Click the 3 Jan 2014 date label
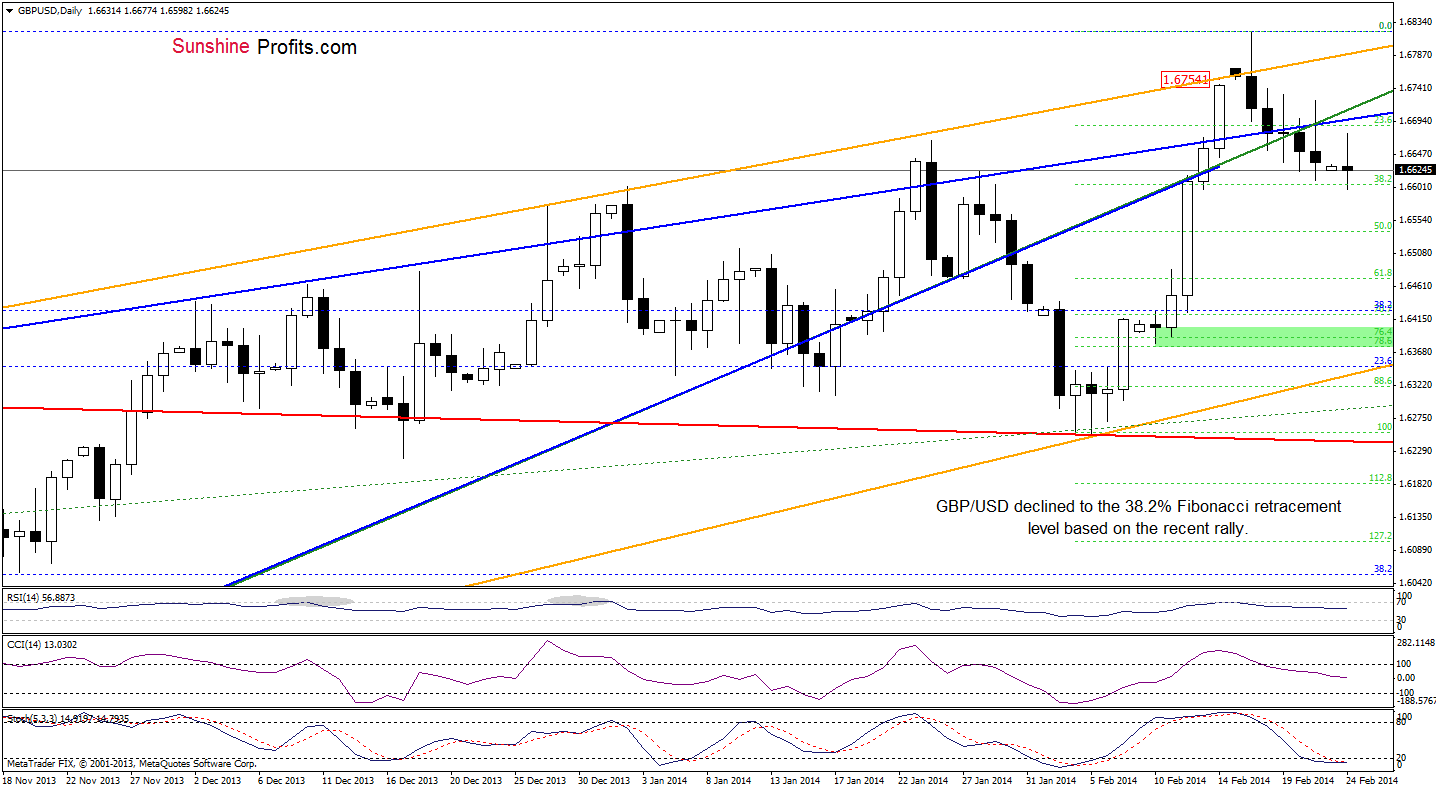 point(666,780)
